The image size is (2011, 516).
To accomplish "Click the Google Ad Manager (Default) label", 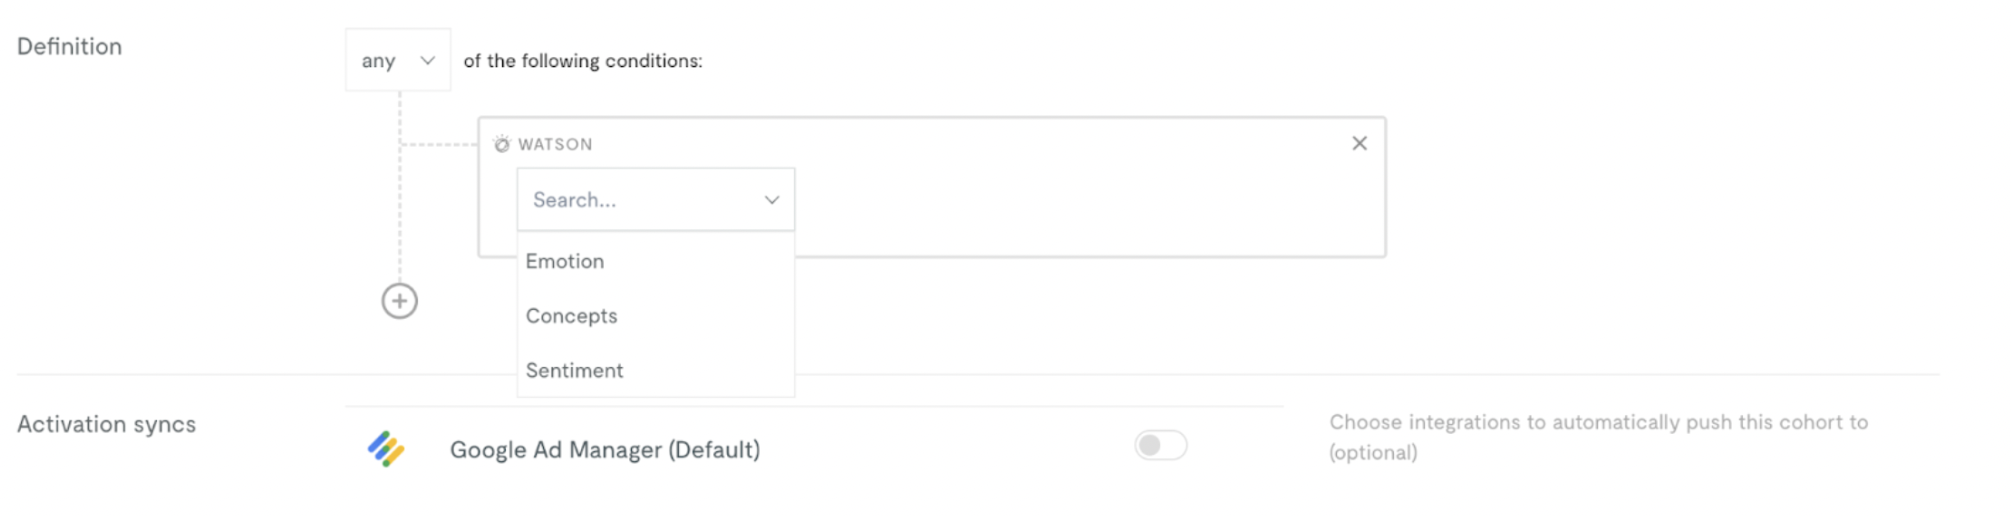I will click(x=605, y=450).
